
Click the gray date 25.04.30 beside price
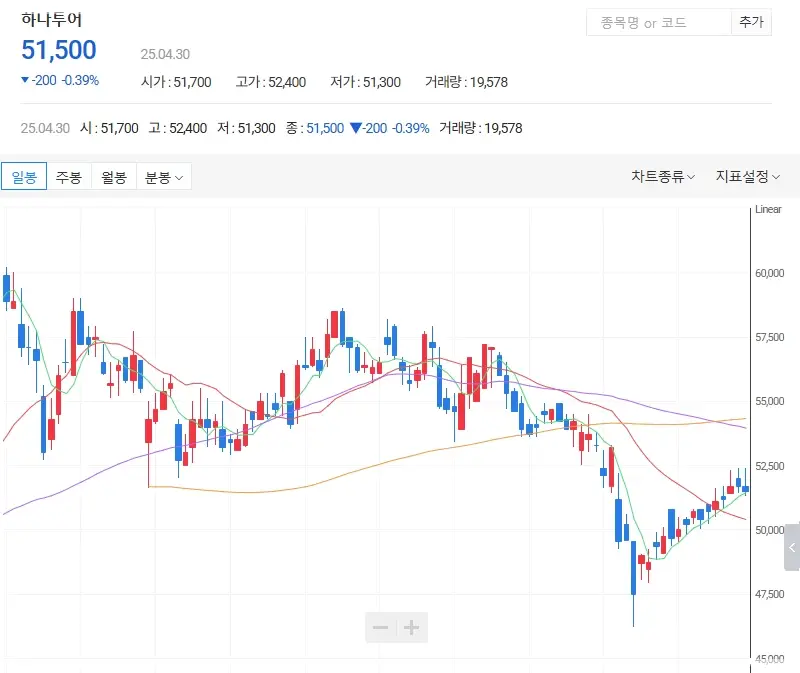[x=165, y=54]
